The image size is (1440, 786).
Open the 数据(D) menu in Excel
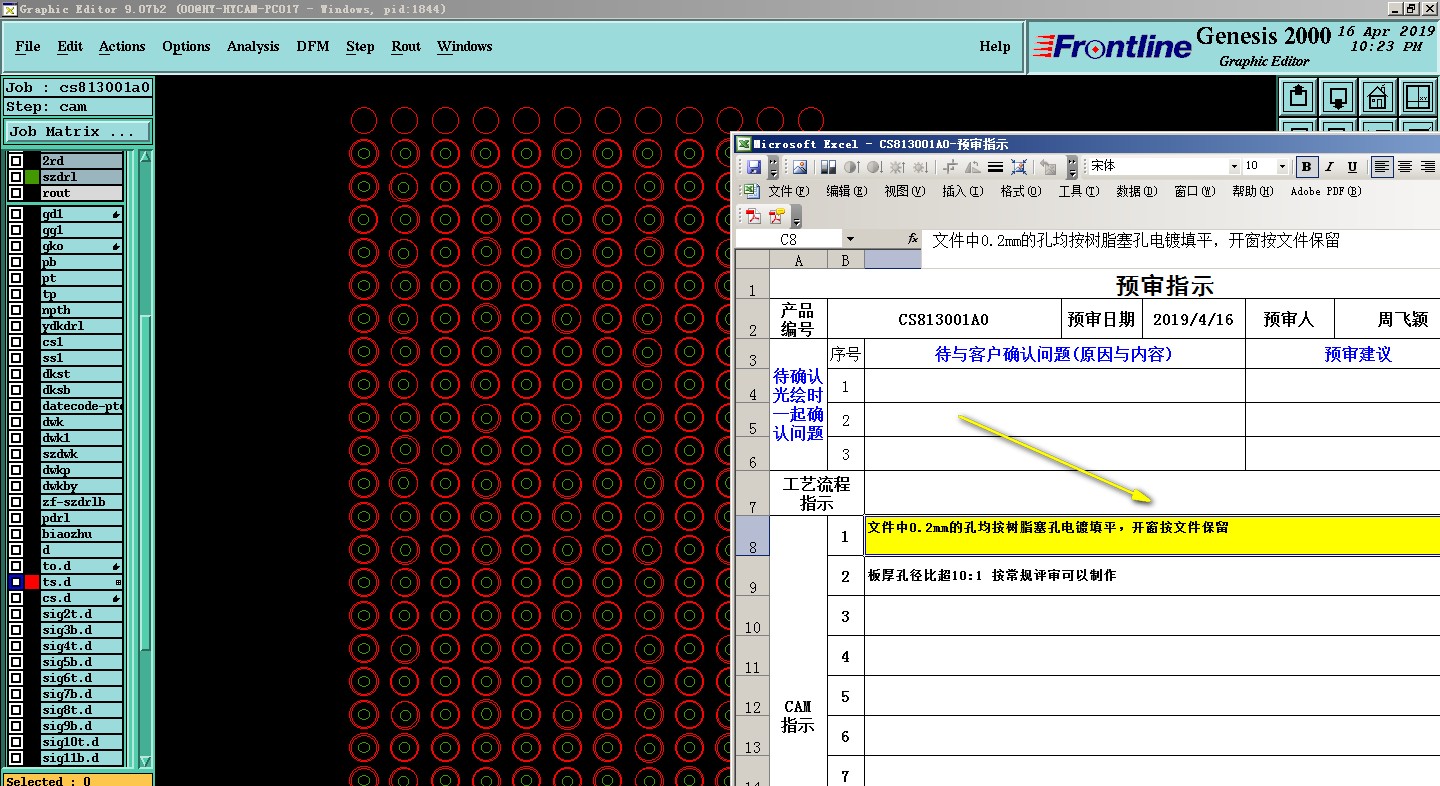click(1137, 191)
